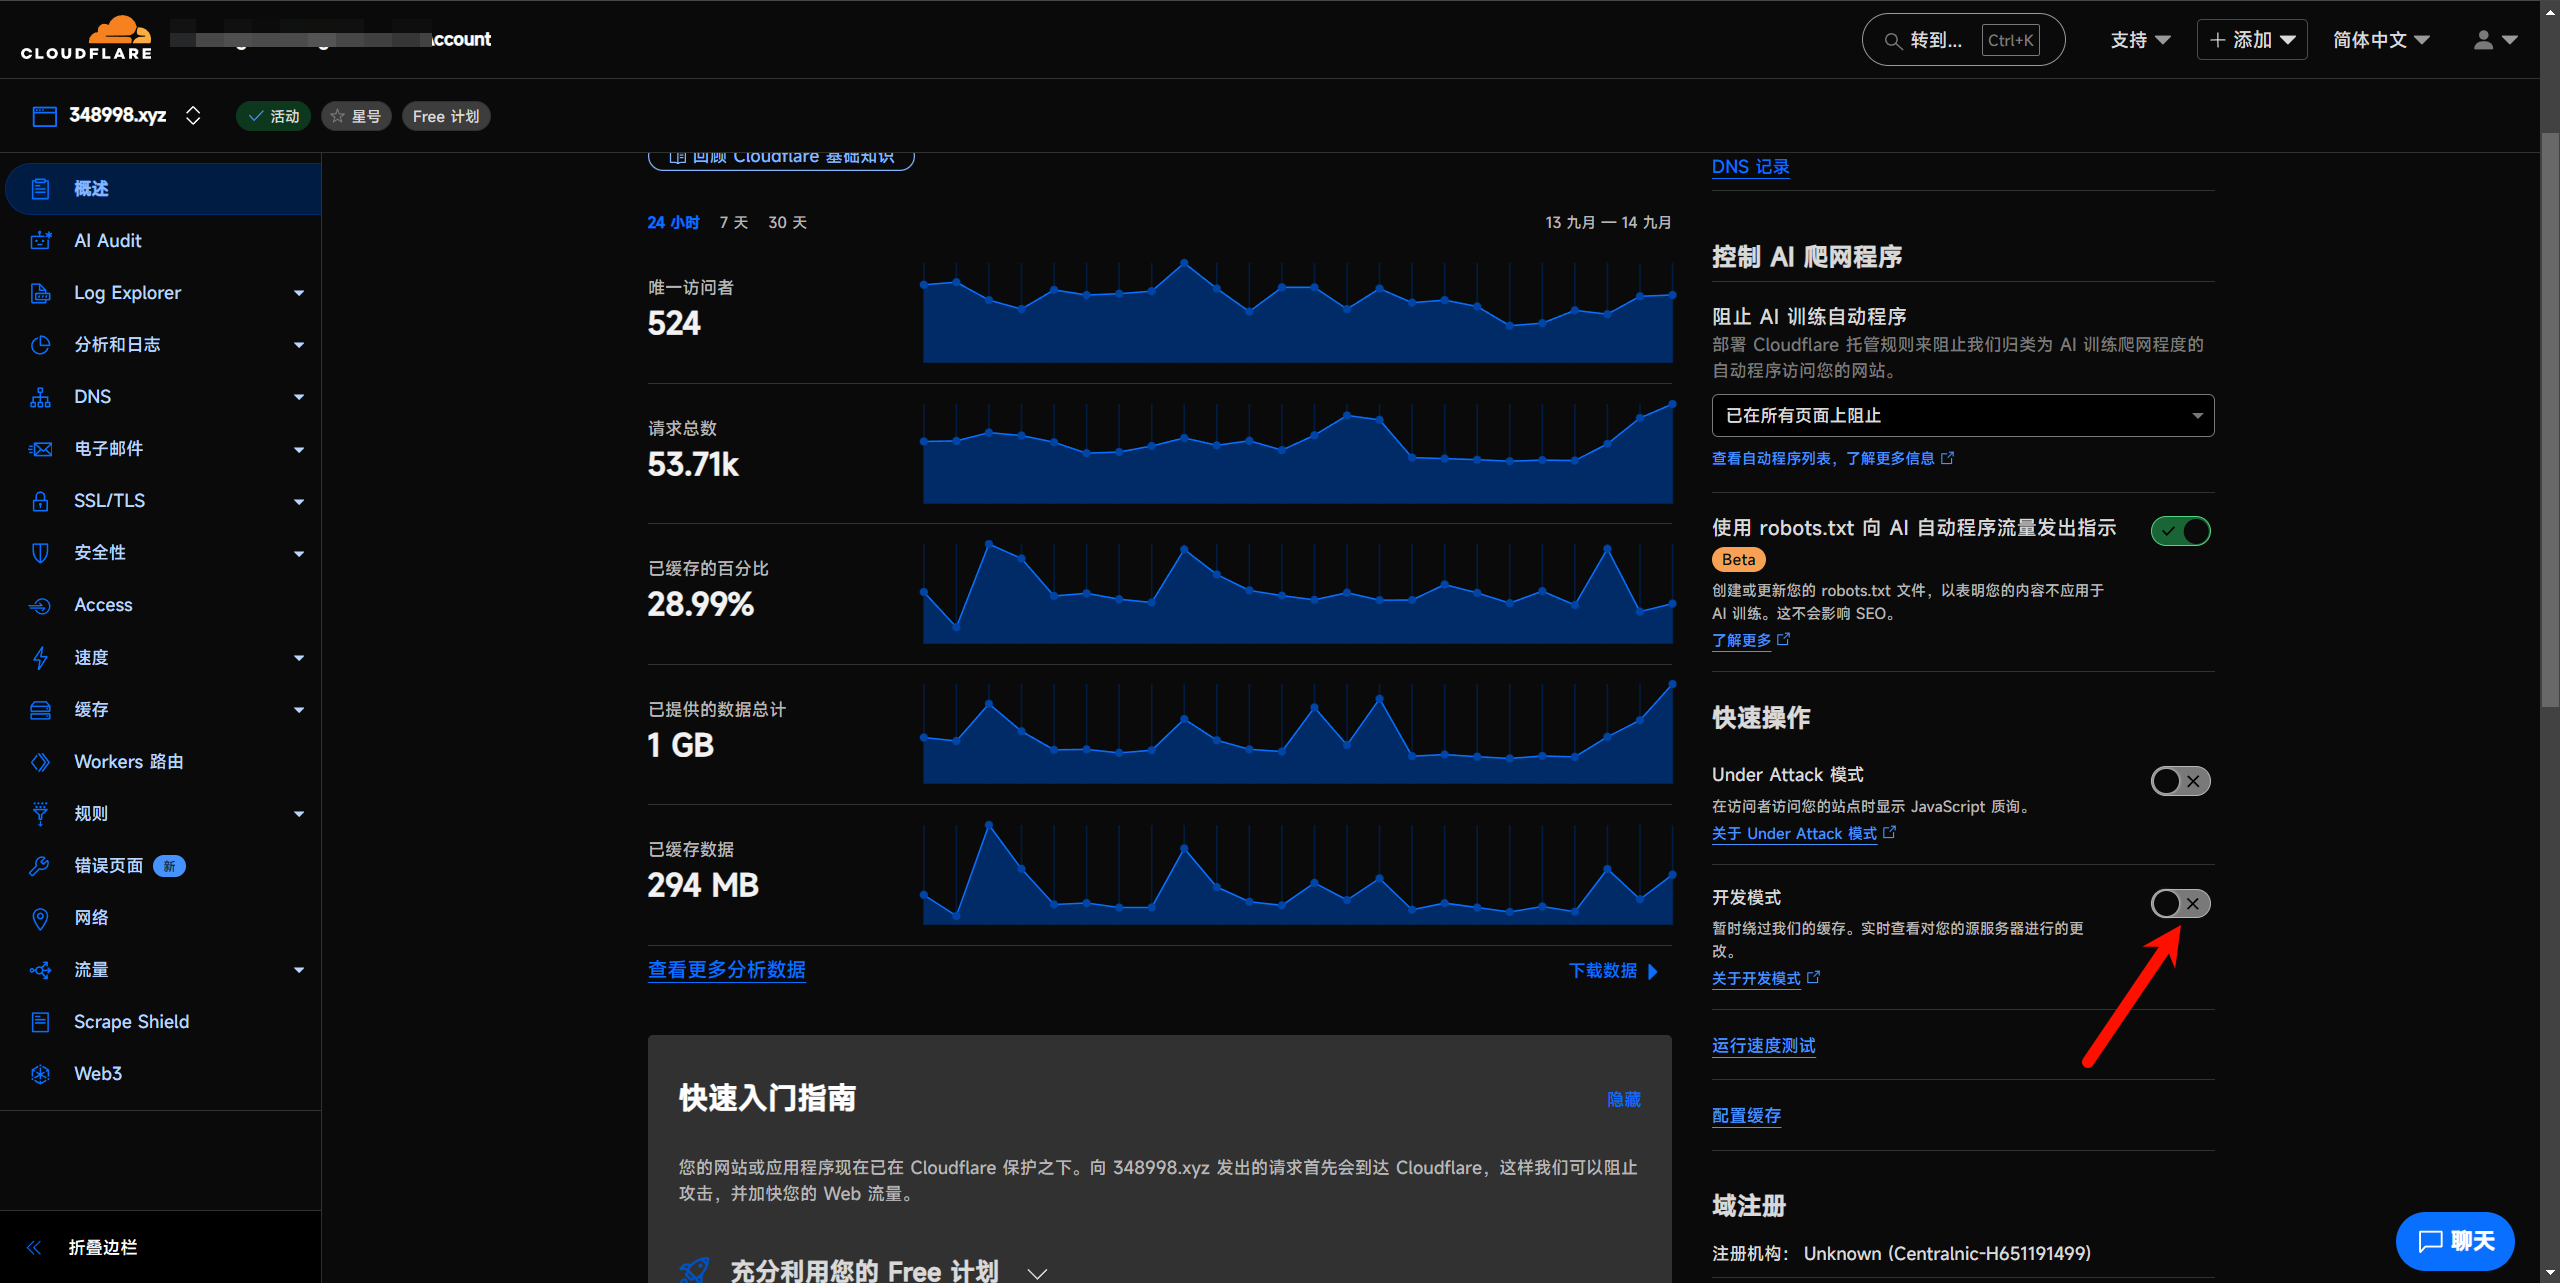
Task: Click the 下载数据 arrow icon
Action: [x=1653, y=971]
